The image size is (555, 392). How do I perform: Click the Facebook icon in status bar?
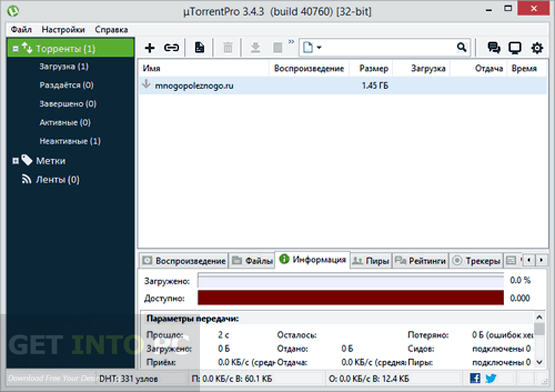click(475, 378)
